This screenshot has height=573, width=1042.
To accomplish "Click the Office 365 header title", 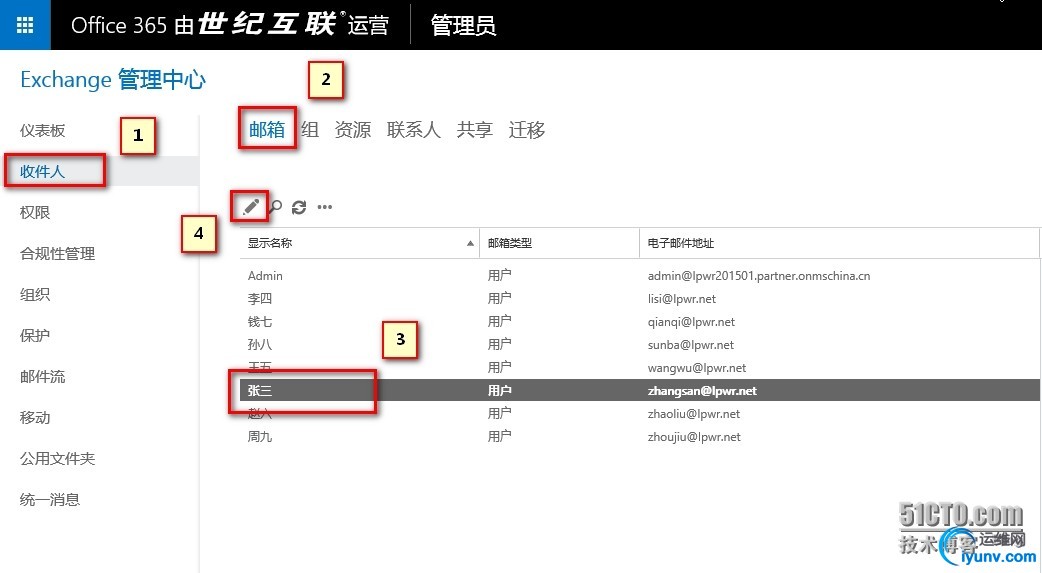I will point(229,25).
